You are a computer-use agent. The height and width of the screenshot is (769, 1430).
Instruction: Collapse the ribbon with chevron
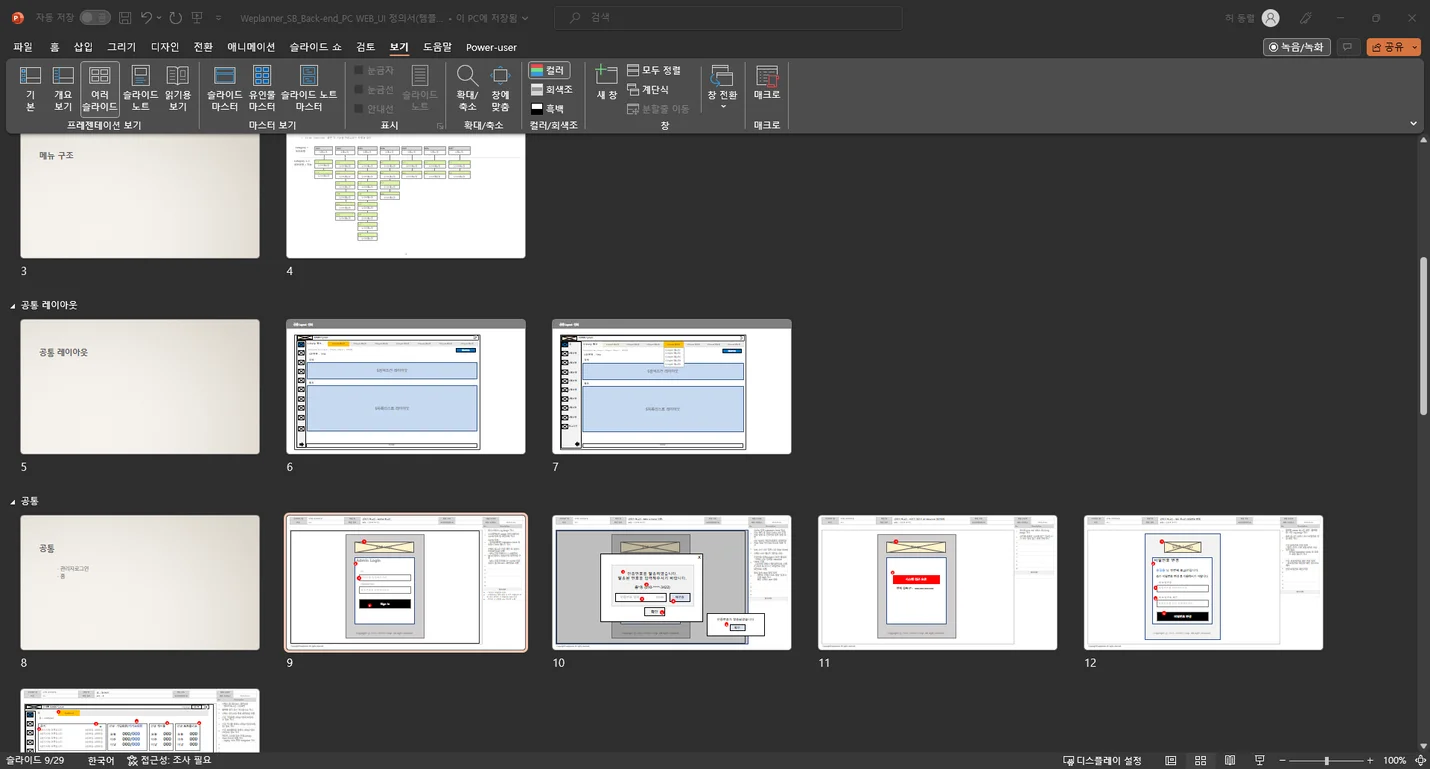(1413, 124)
